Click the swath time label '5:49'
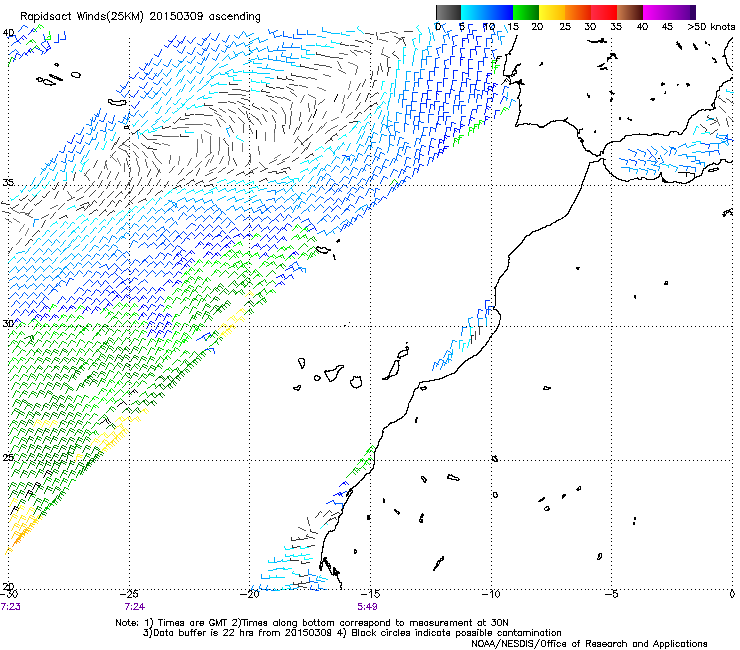 367,607
